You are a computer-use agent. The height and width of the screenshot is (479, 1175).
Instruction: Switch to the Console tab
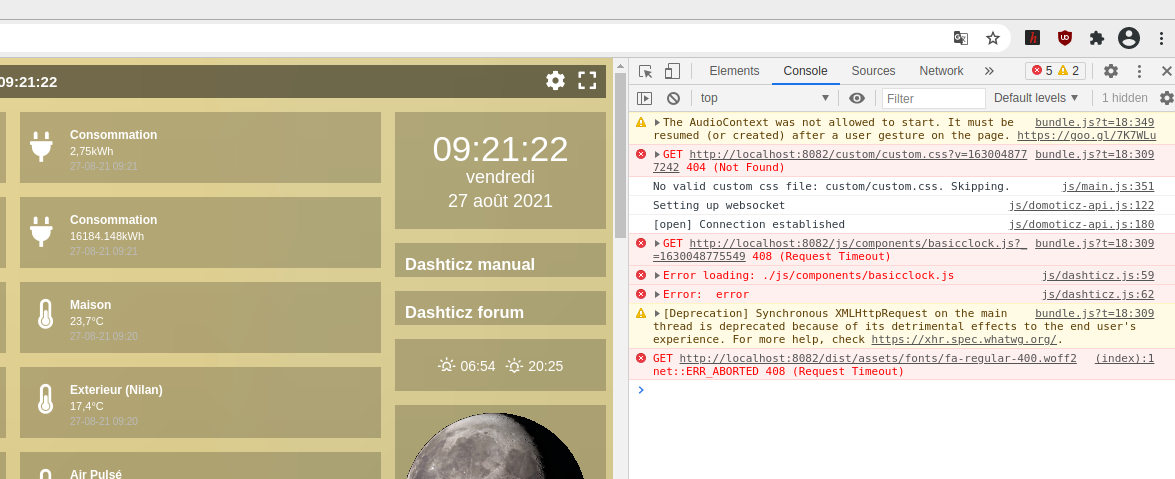point(806,71)
